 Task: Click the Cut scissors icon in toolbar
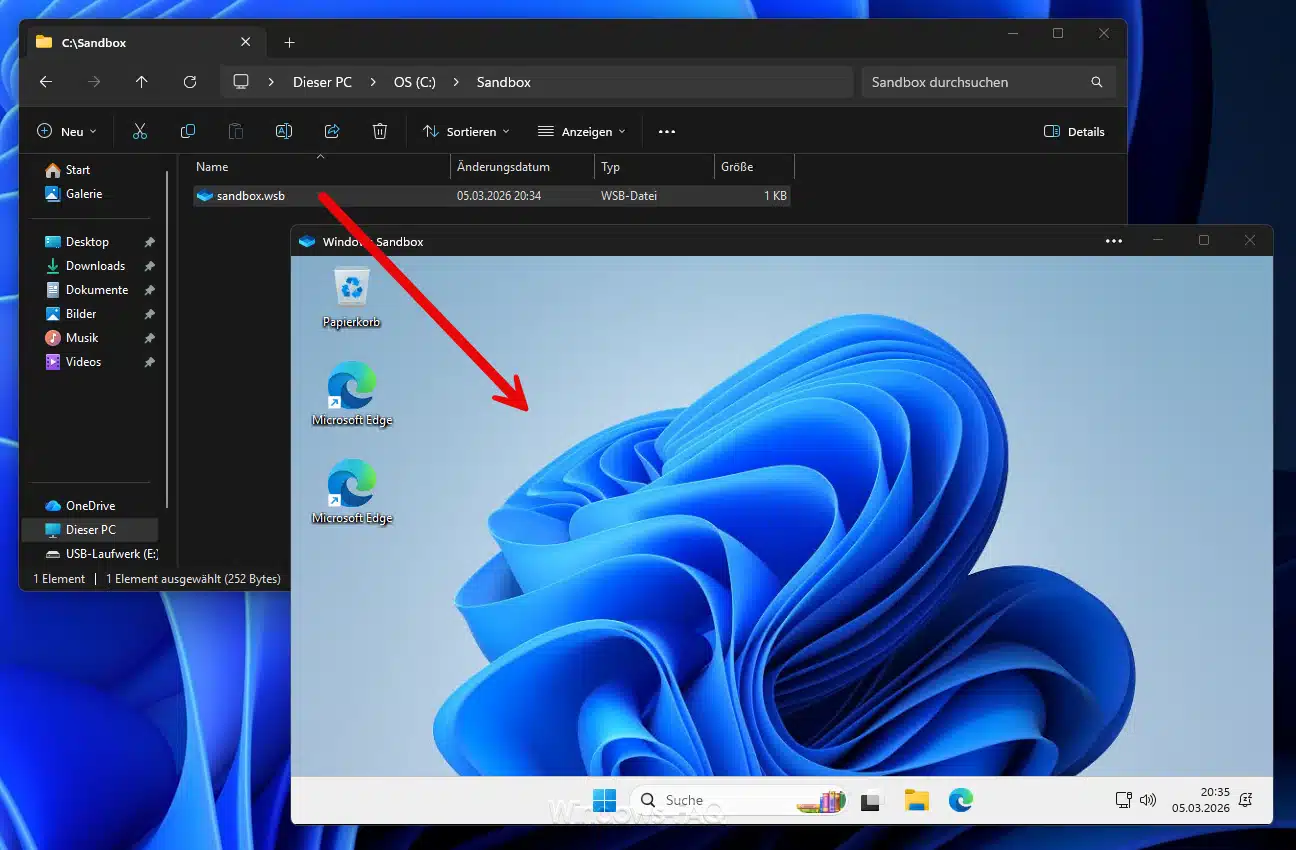coord(140,131)
